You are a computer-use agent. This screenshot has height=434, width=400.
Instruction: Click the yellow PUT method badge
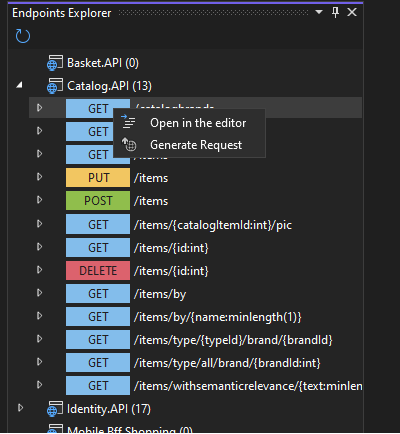[x=98, y=177]
